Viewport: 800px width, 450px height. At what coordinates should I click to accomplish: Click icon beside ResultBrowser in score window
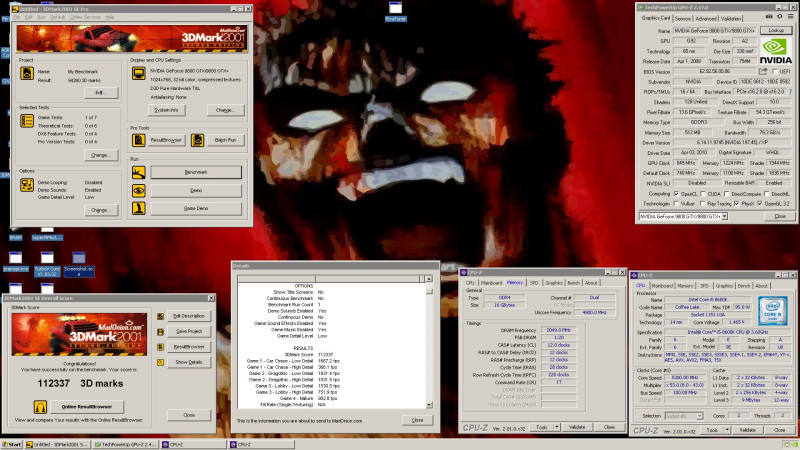point(160,347)
